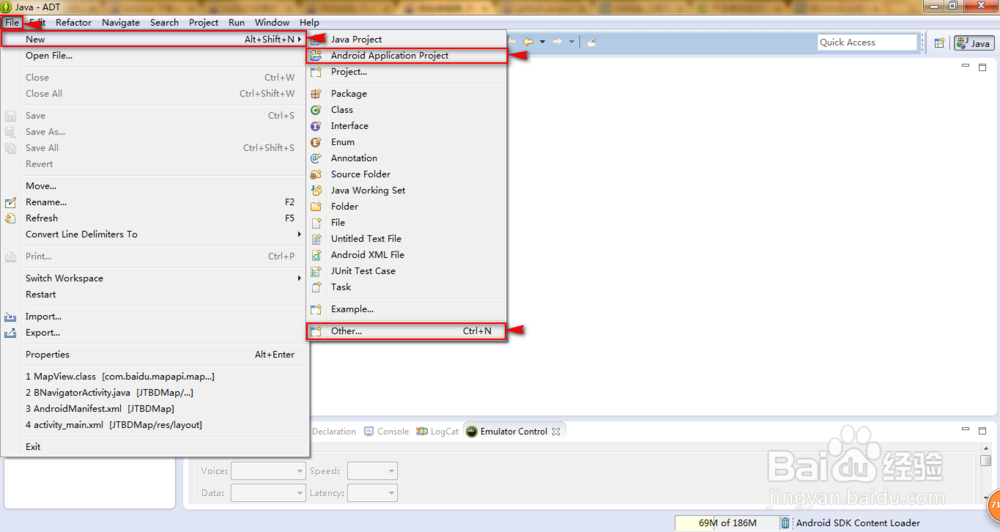
Task: Open the Data combo box
Action: pyautogui.click(x=268, y=493)
